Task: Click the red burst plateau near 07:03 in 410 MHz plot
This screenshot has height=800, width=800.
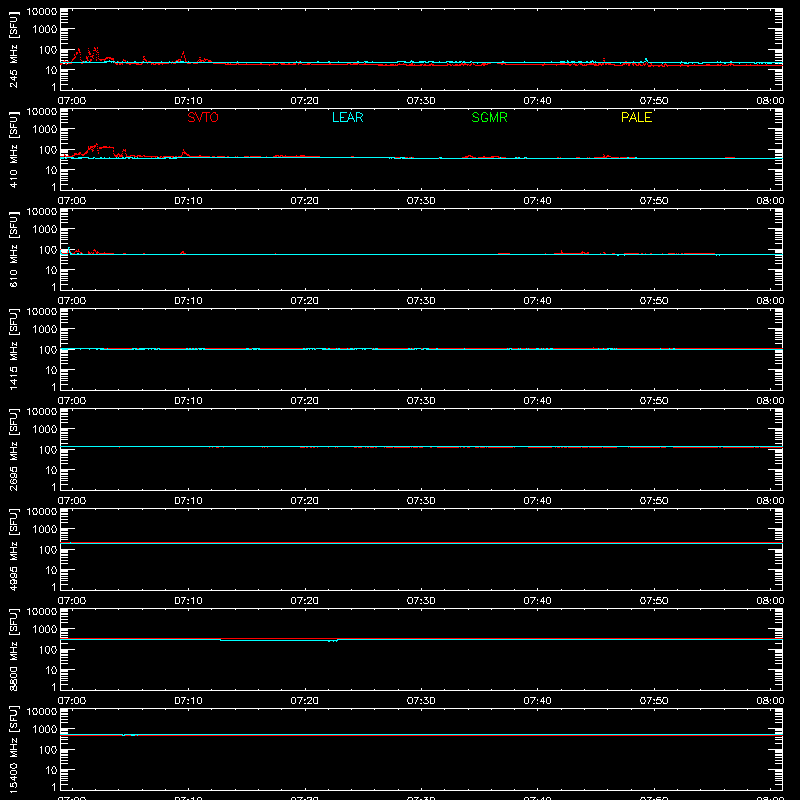Action: point(106,147)
